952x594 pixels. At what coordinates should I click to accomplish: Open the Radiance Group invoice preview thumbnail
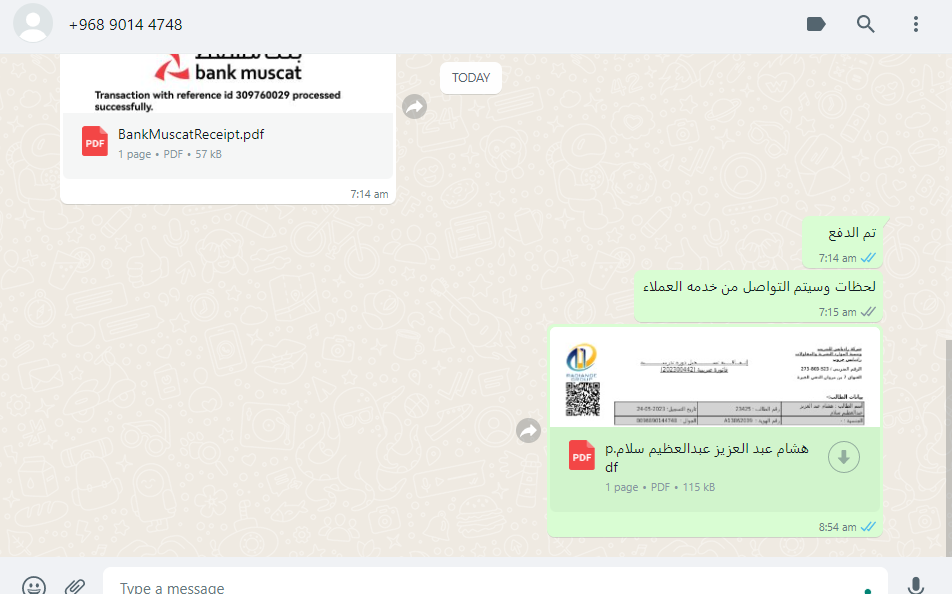pyautogui.click(x=715, y=378)
